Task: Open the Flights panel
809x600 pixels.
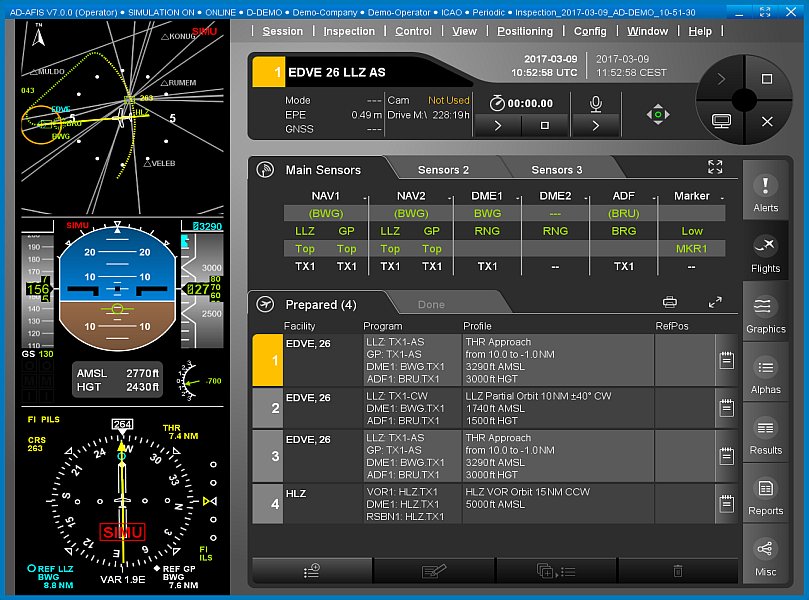Action: click(x=765, y=251)
